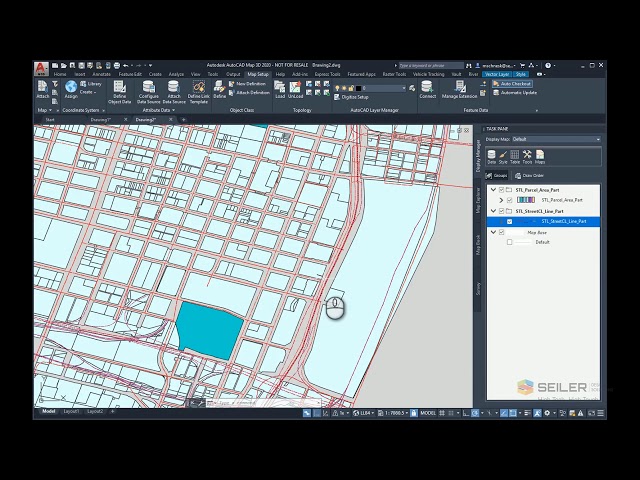
Task: Toggle Auto Checkout option
Action: 512,84
